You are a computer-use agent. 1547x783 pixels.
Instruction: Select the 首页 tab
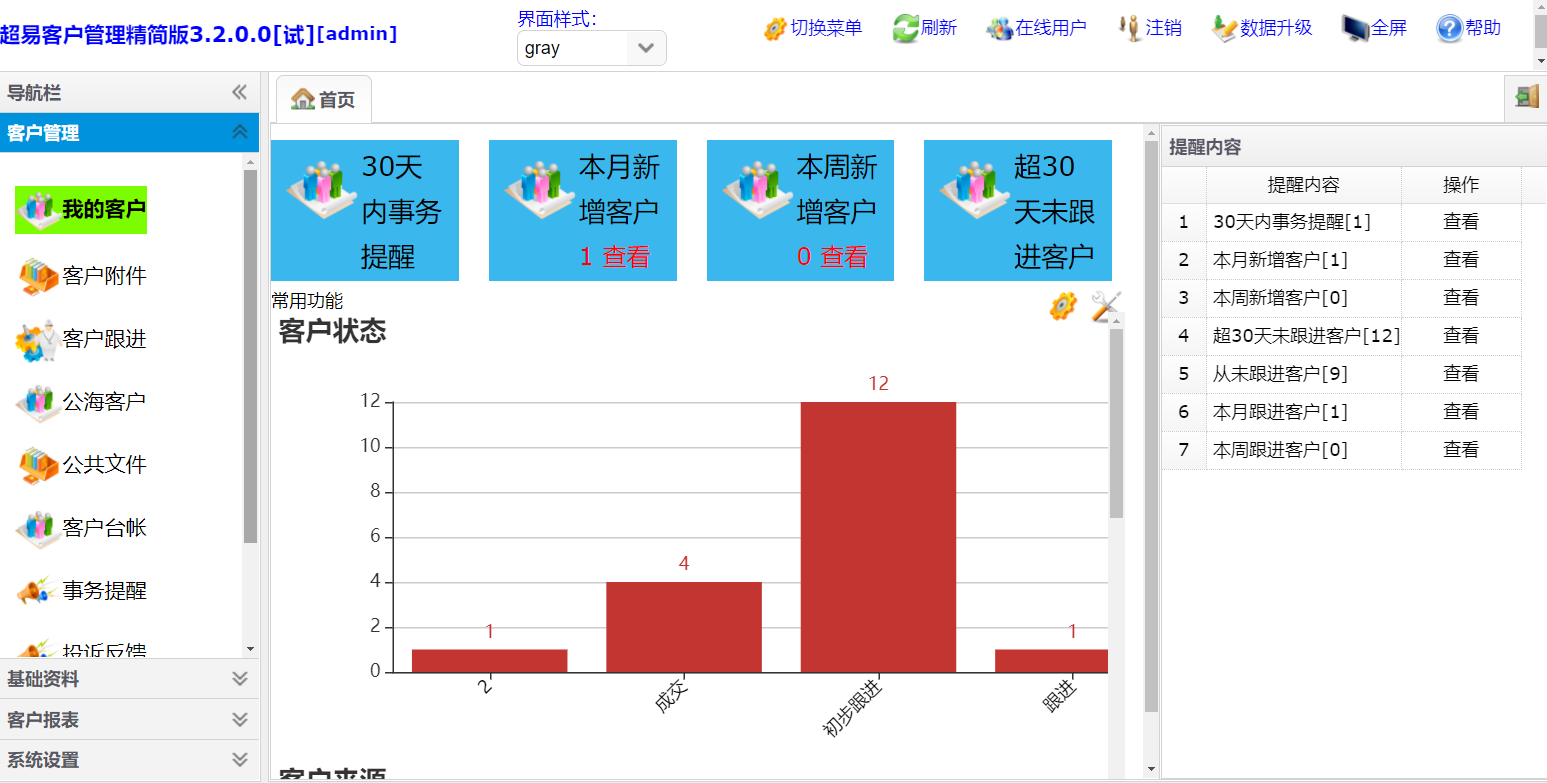[x=323, y=100]
